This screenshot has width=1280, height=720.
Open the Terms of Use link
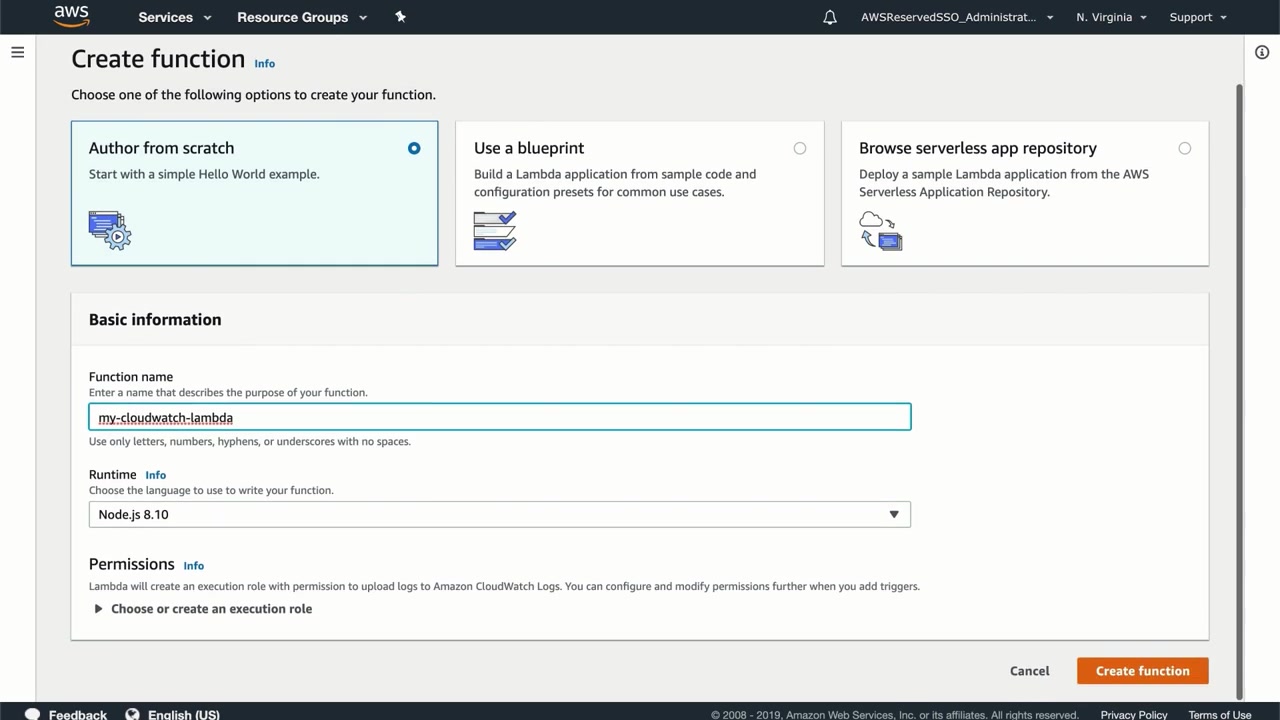pyautogui.click(x=1220, y=715)
